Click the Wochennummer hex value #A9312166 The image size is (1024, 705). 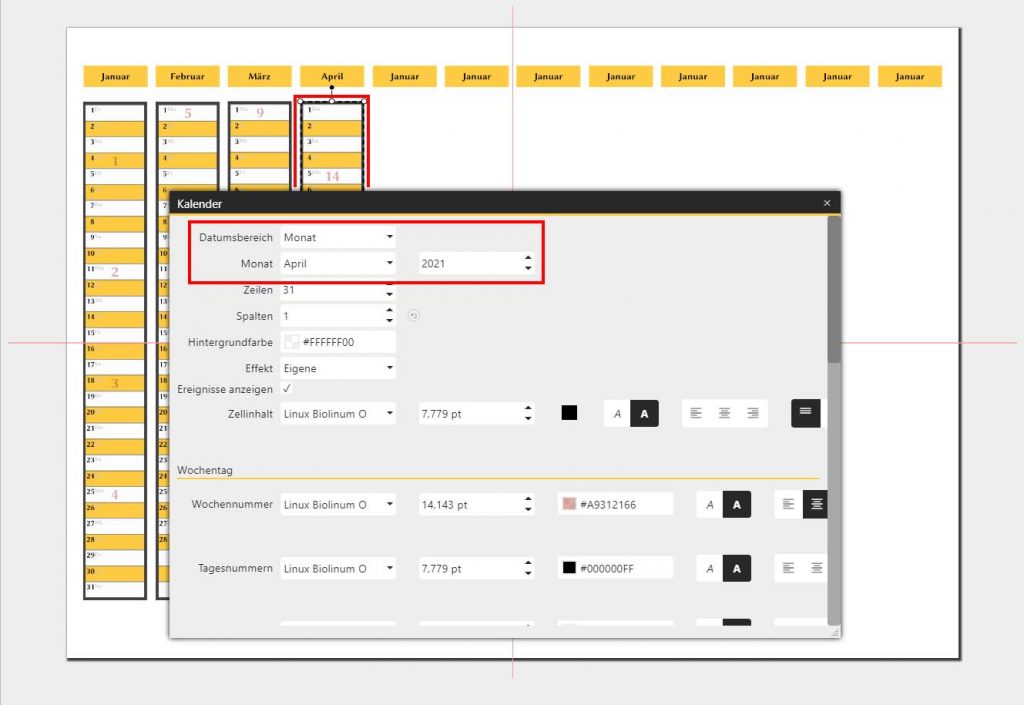click(x=608, y=505)
